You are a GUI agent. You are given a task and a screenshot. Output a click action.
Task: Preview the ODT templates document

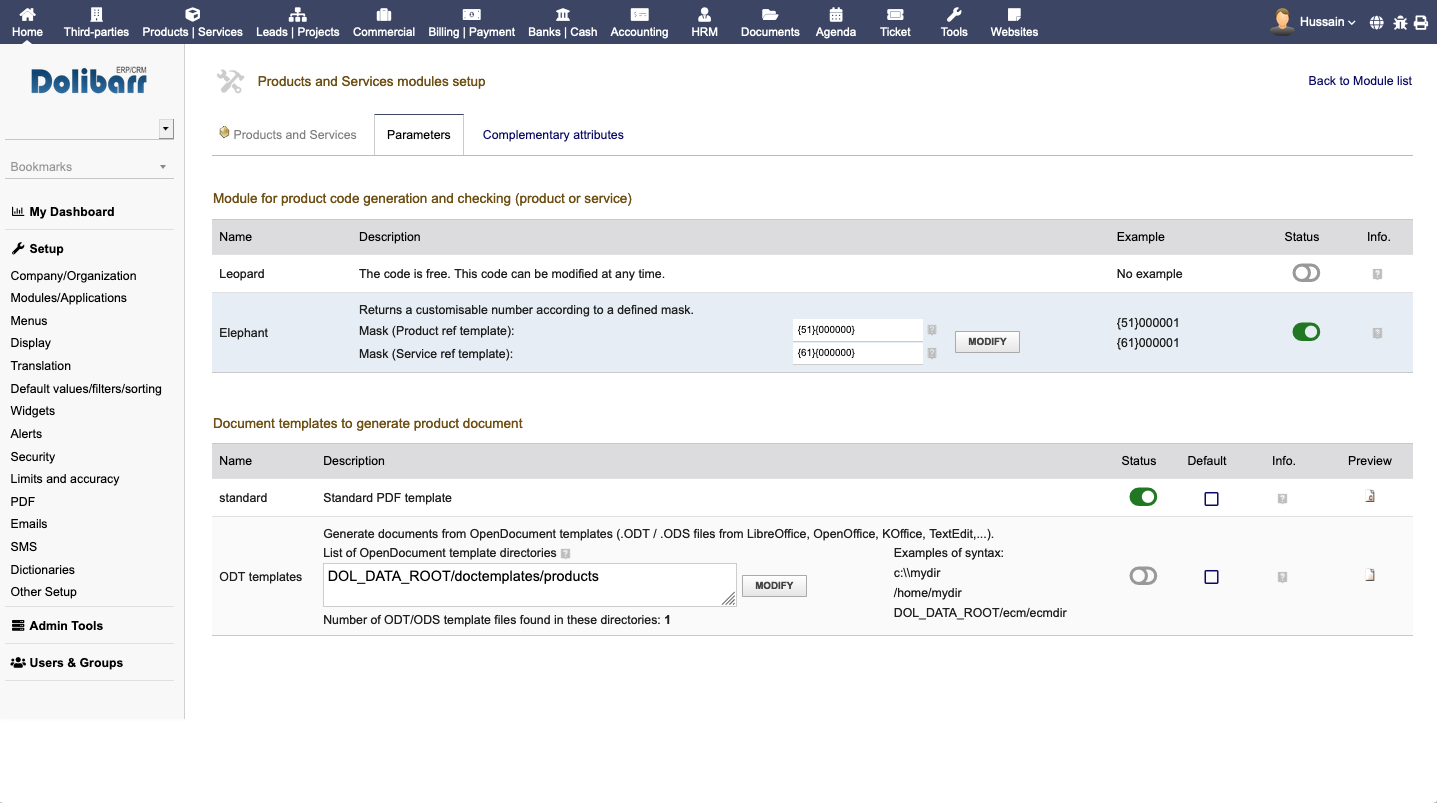pyautogui.click(x=1370, y=575)
